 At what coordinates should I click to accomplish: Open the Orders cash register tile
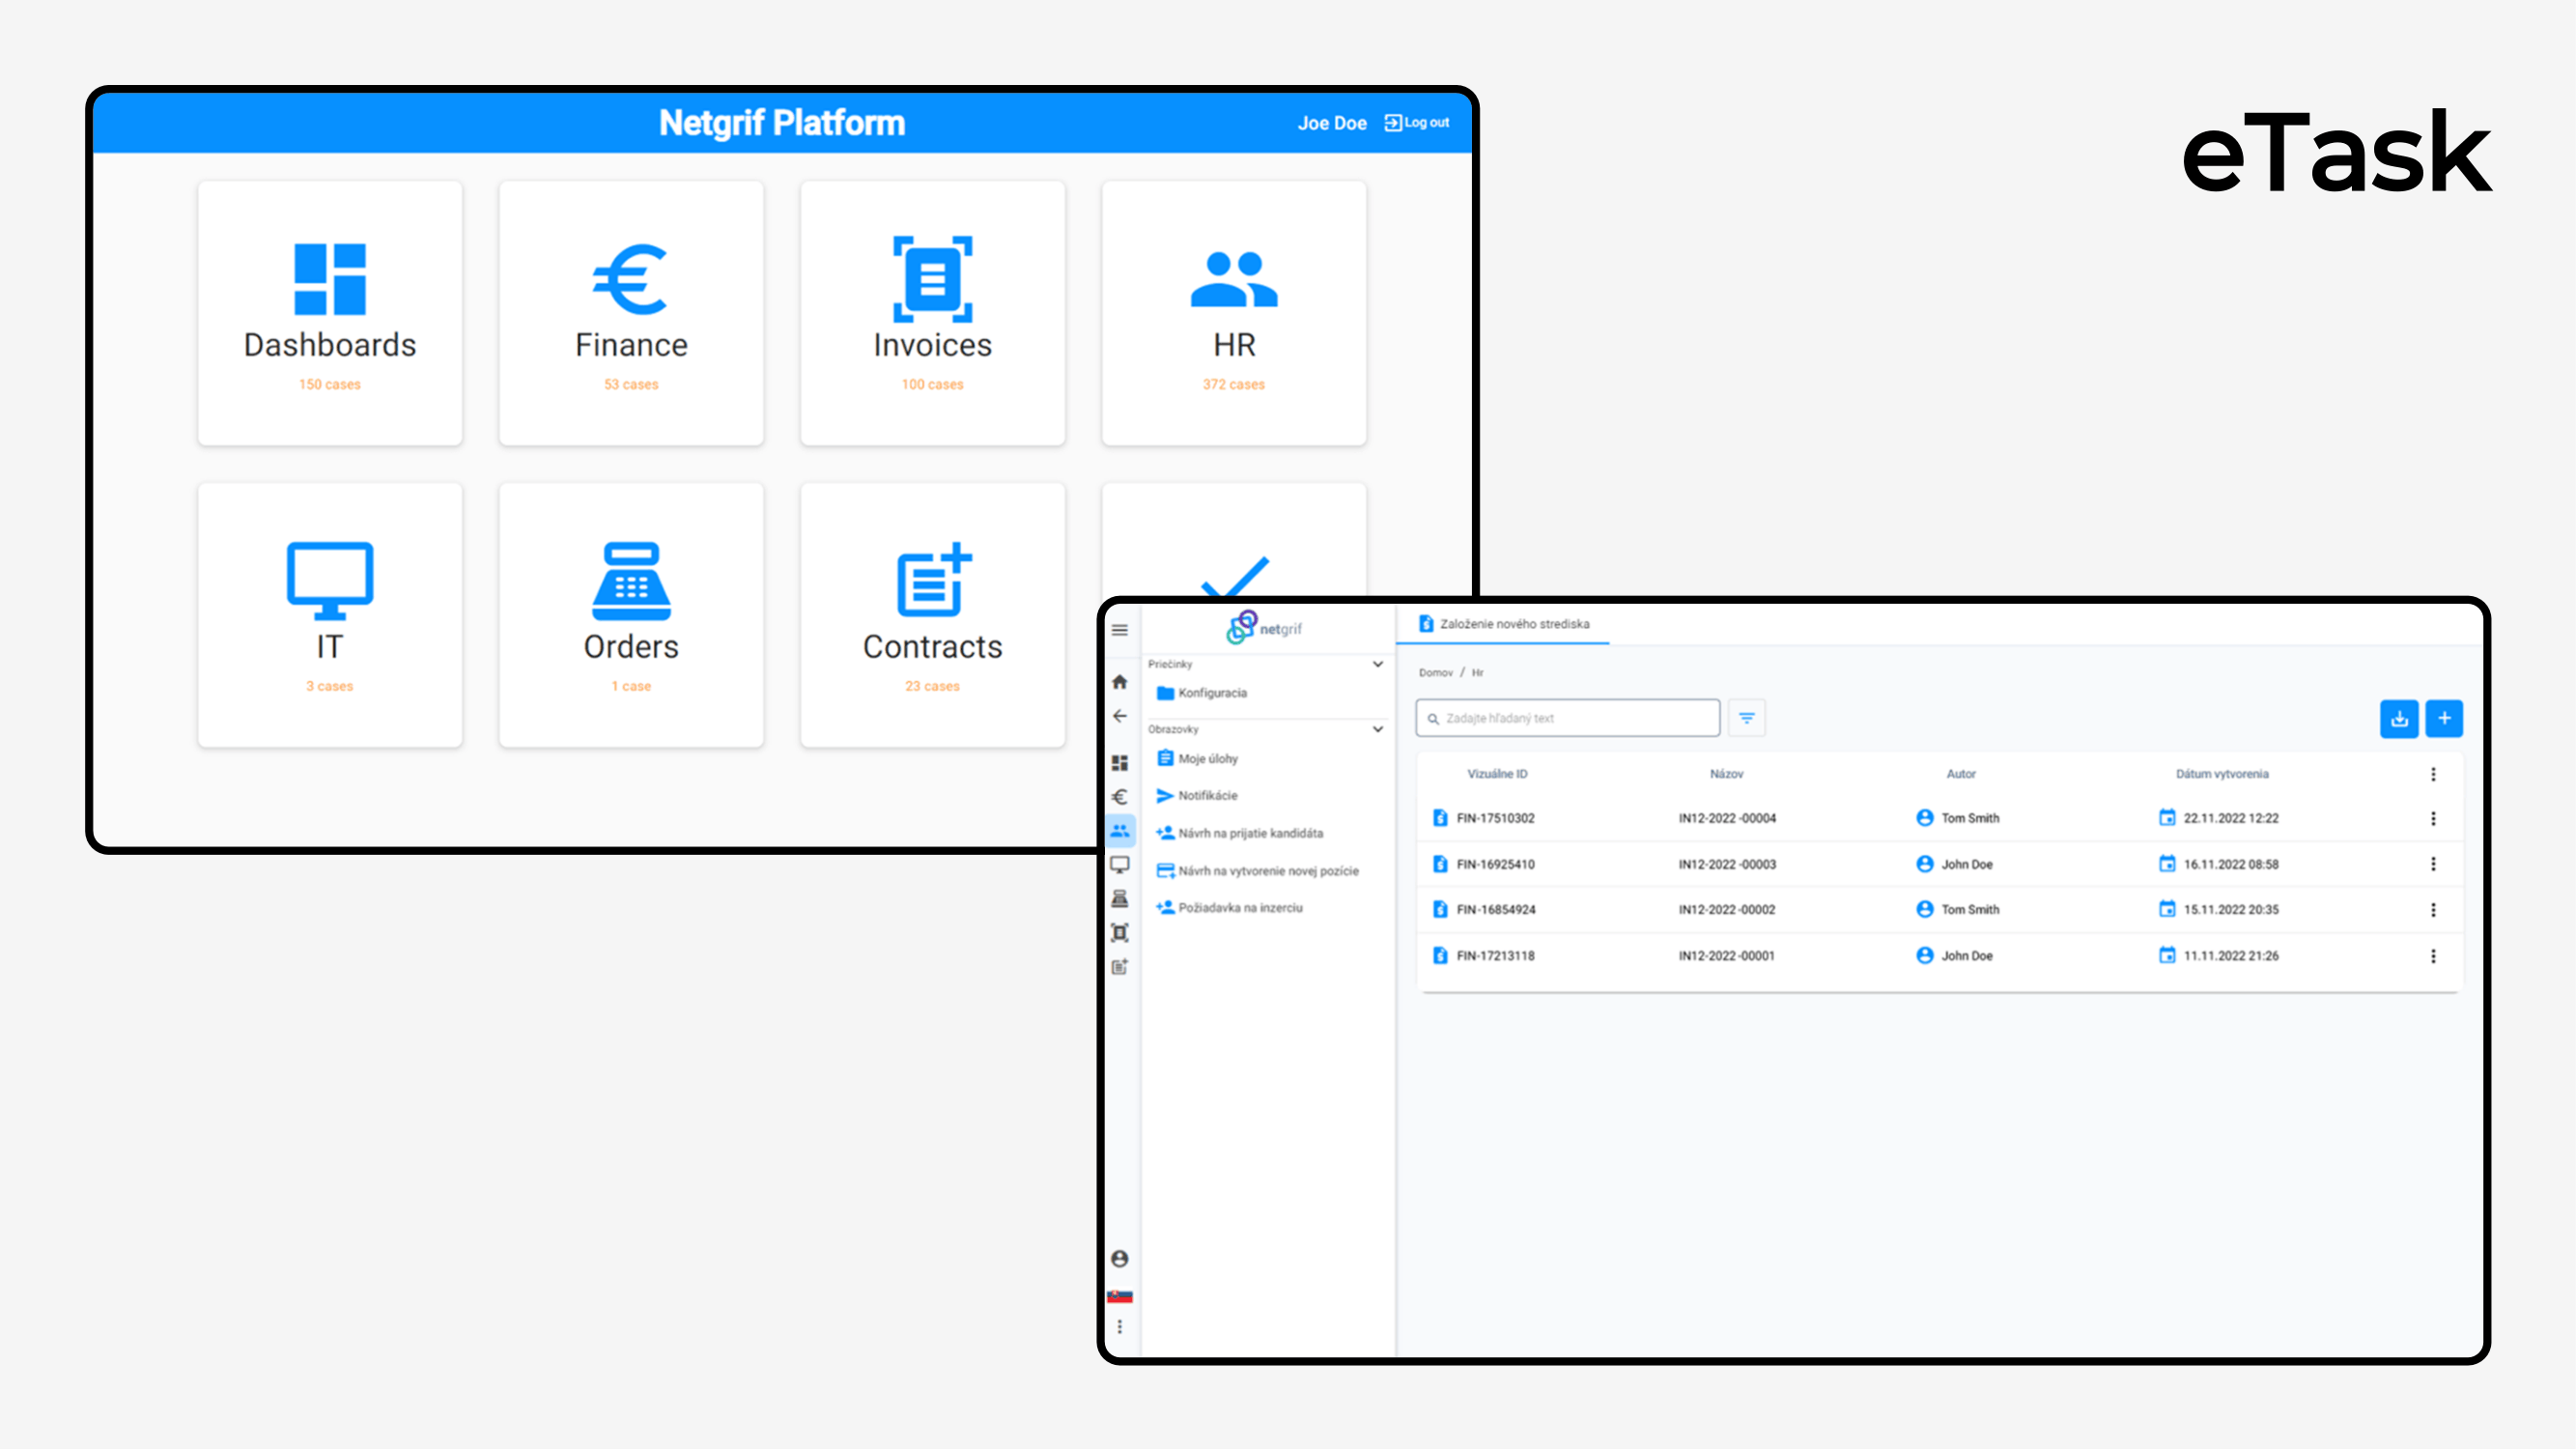[631, 615]
